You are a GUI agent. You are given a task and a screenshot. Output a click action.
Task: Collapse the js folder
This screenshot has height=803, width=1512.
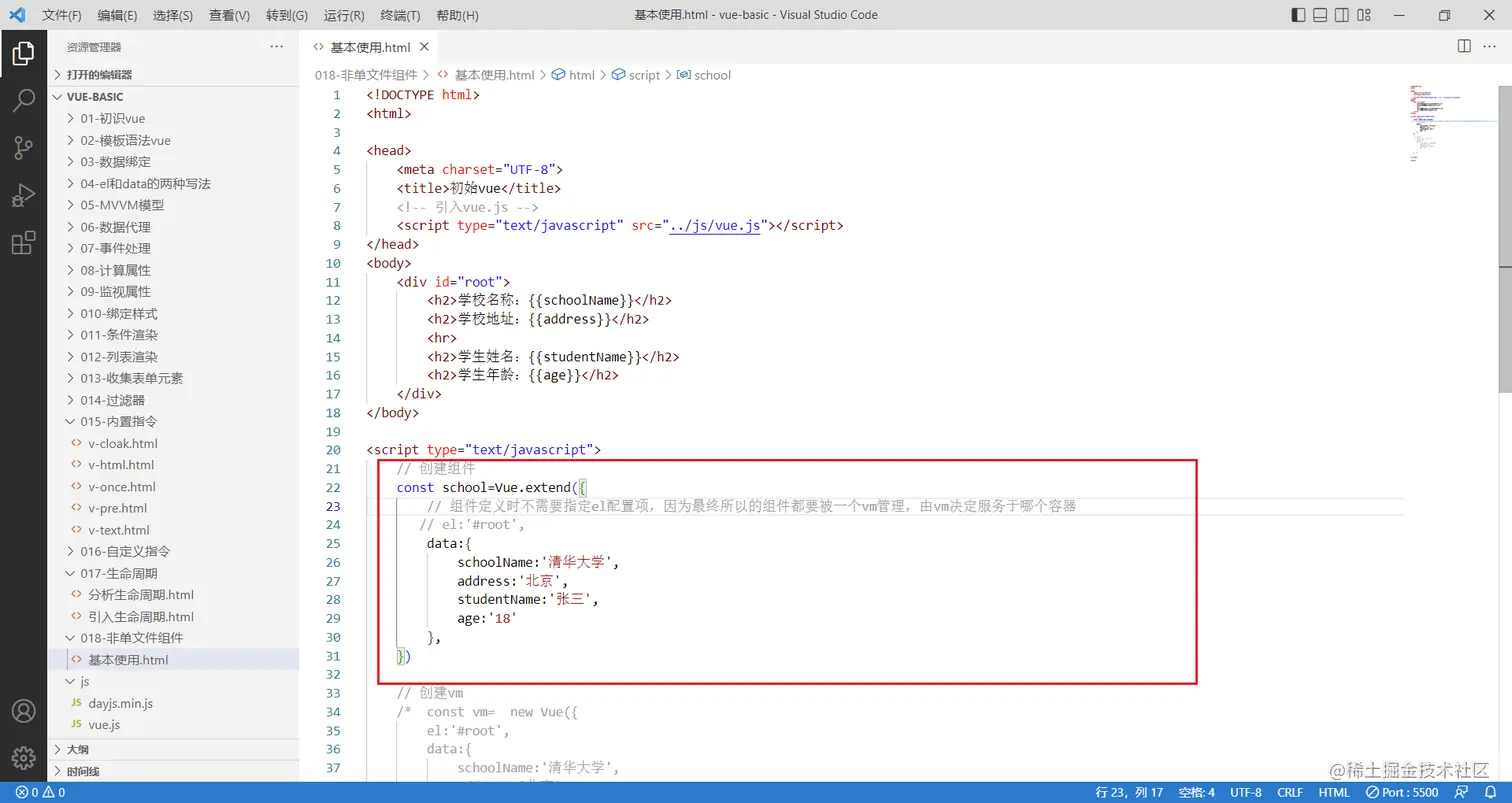pos(173,681)
